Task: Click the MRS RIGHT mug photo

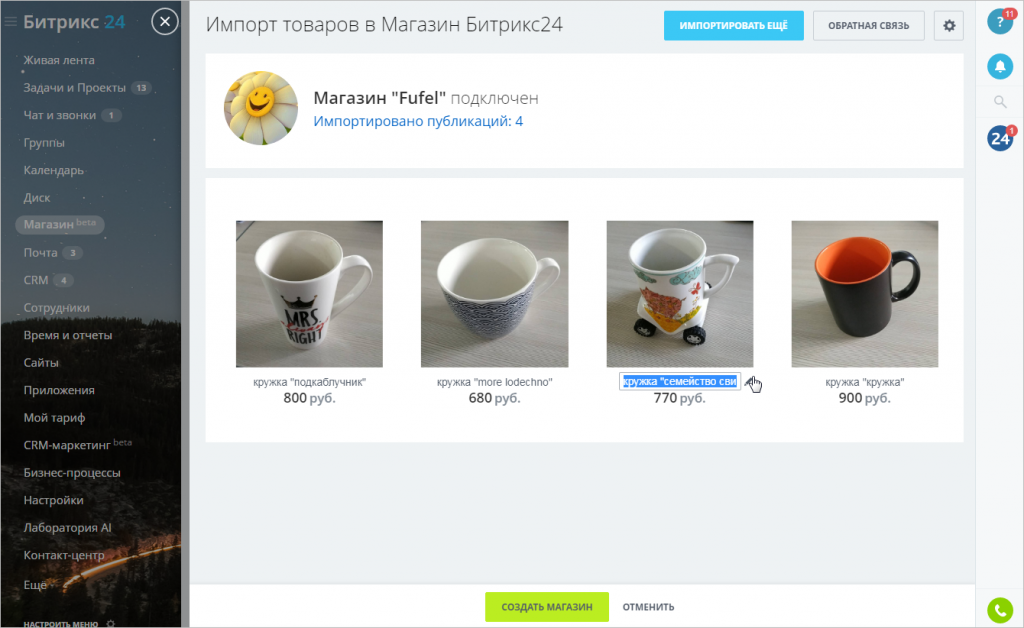Action: pos(309,294)
